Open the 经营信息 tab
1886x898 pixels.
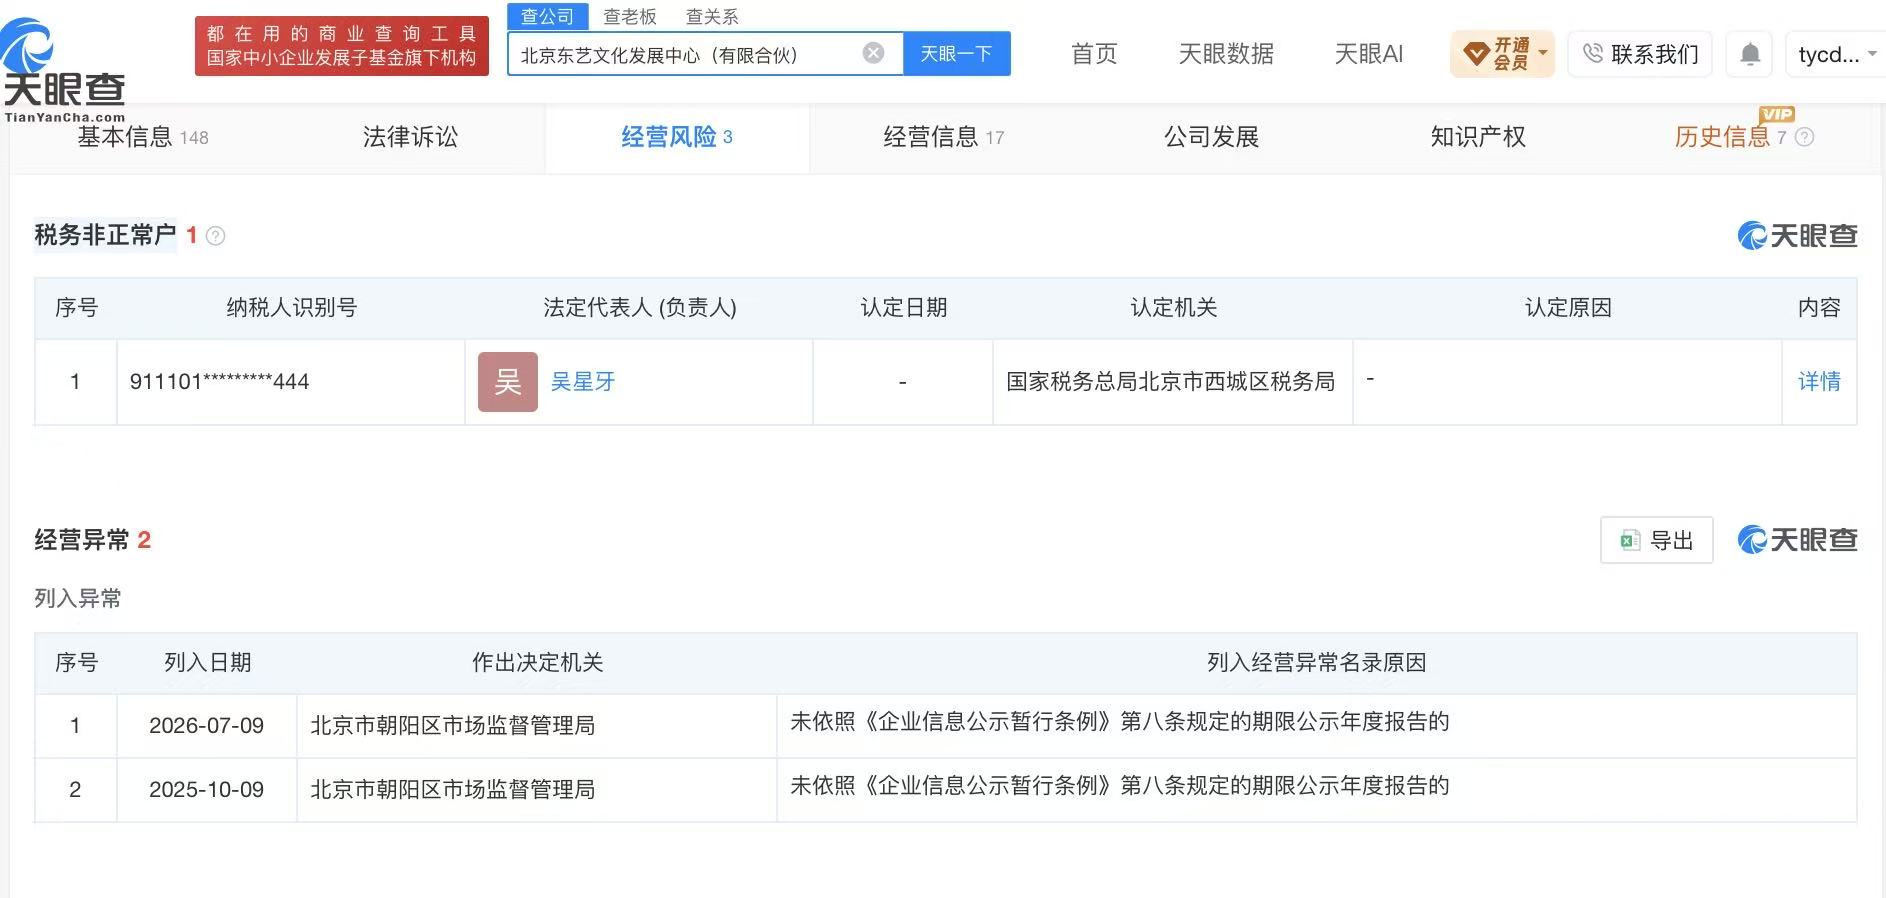point(943,137)
